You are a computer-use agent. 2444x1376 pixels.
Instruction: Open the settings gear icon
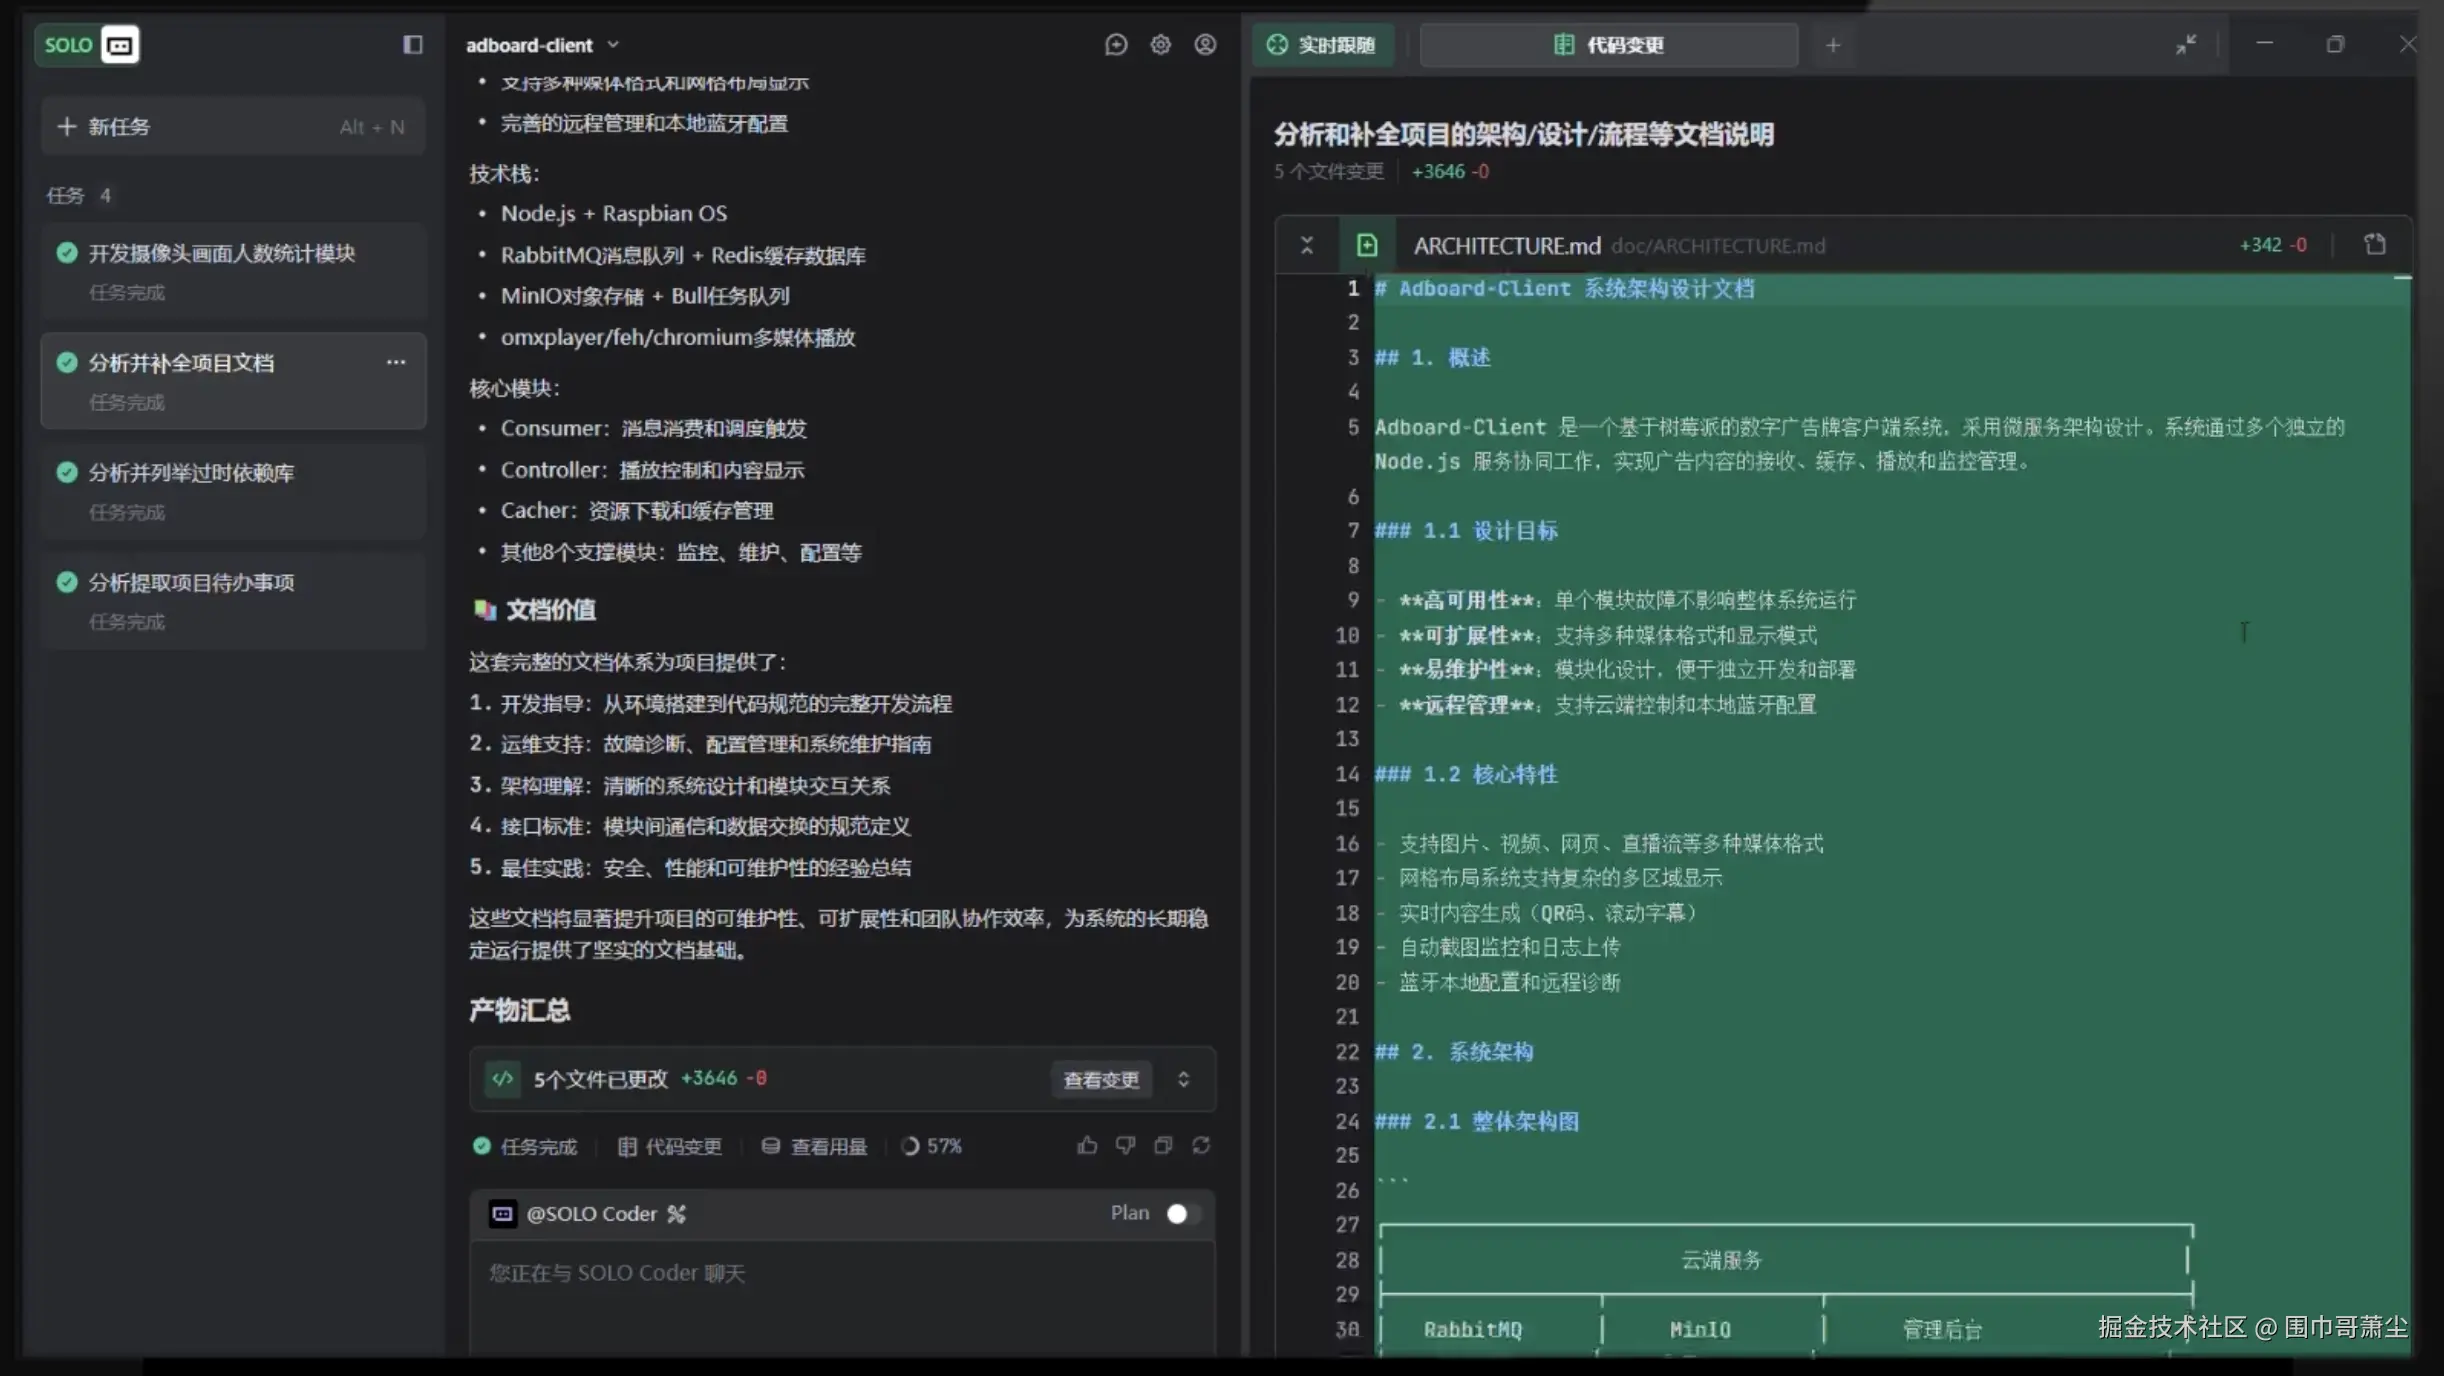pos(1160,45)
